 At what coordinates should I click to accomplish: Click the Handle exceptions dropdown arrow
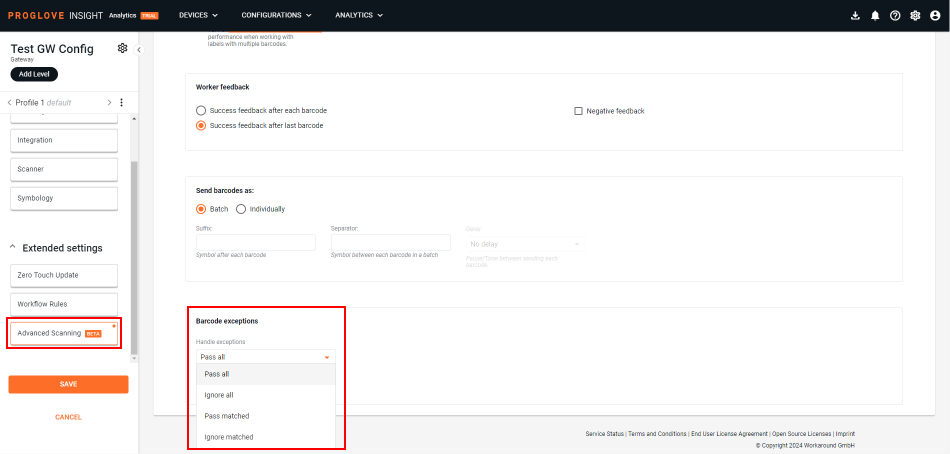(x=327, y=357)
